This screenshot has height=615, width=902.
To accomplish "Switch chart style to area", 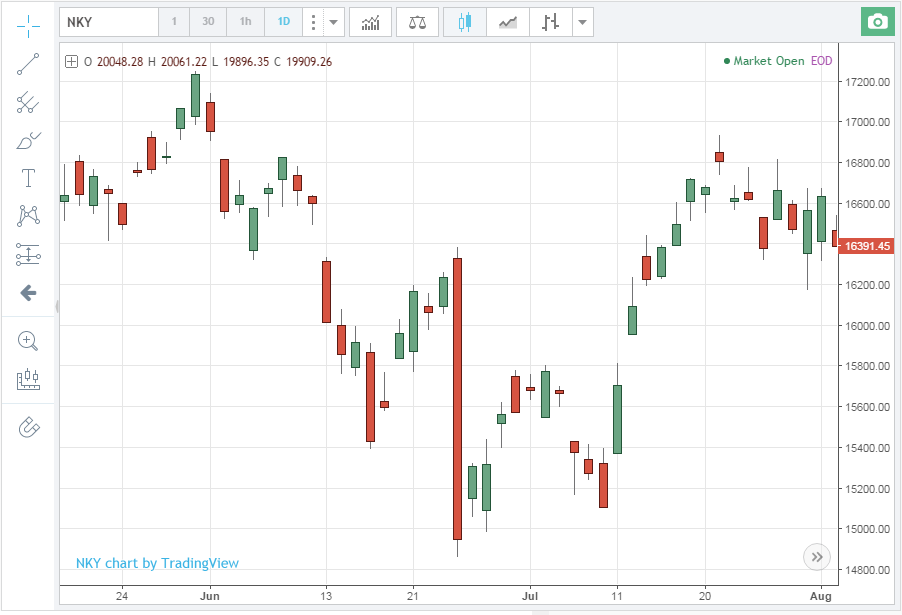I will click(x=508, y=22).
